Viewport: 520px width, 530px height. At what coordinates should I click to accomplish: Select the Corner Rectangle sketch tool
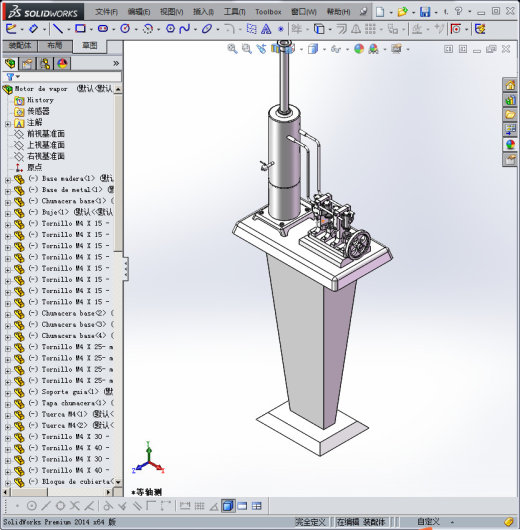80,29
